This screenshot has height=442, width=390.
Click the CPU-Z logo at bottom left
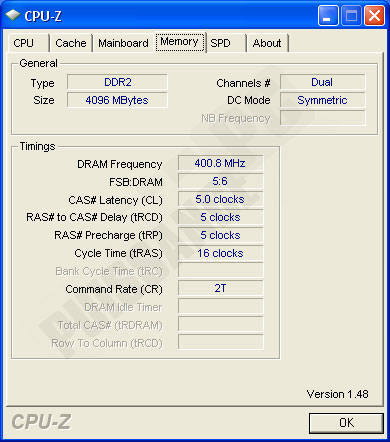pyautogui.click(x=41, y=421)
